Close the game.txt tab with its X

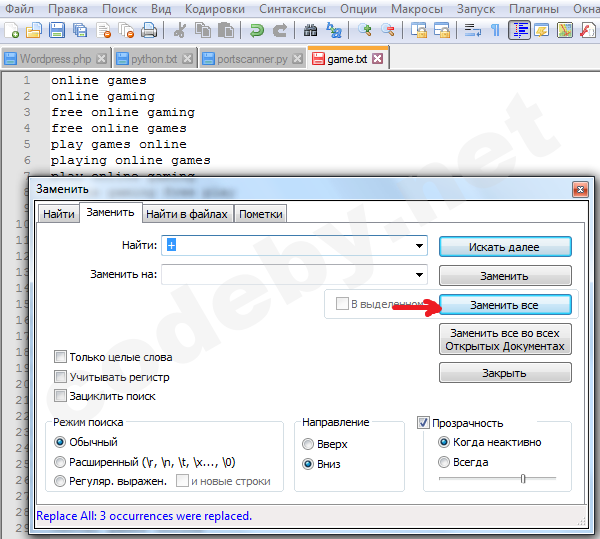pyautogui.click(x=377, y=59)
